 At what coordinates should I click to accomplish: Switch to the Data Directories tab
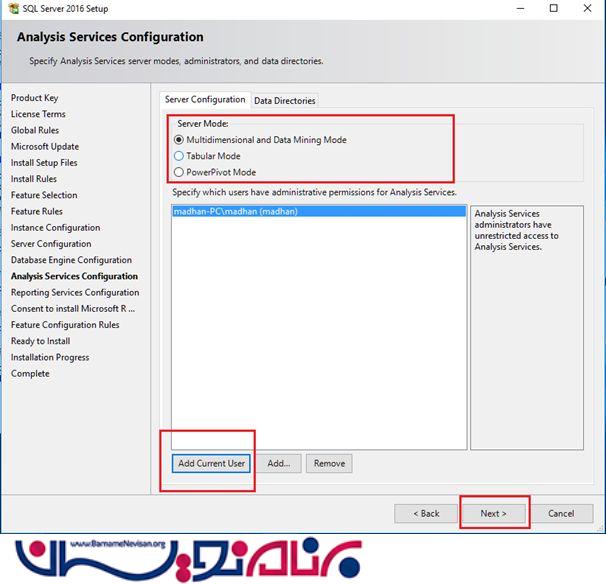point(285,101)
